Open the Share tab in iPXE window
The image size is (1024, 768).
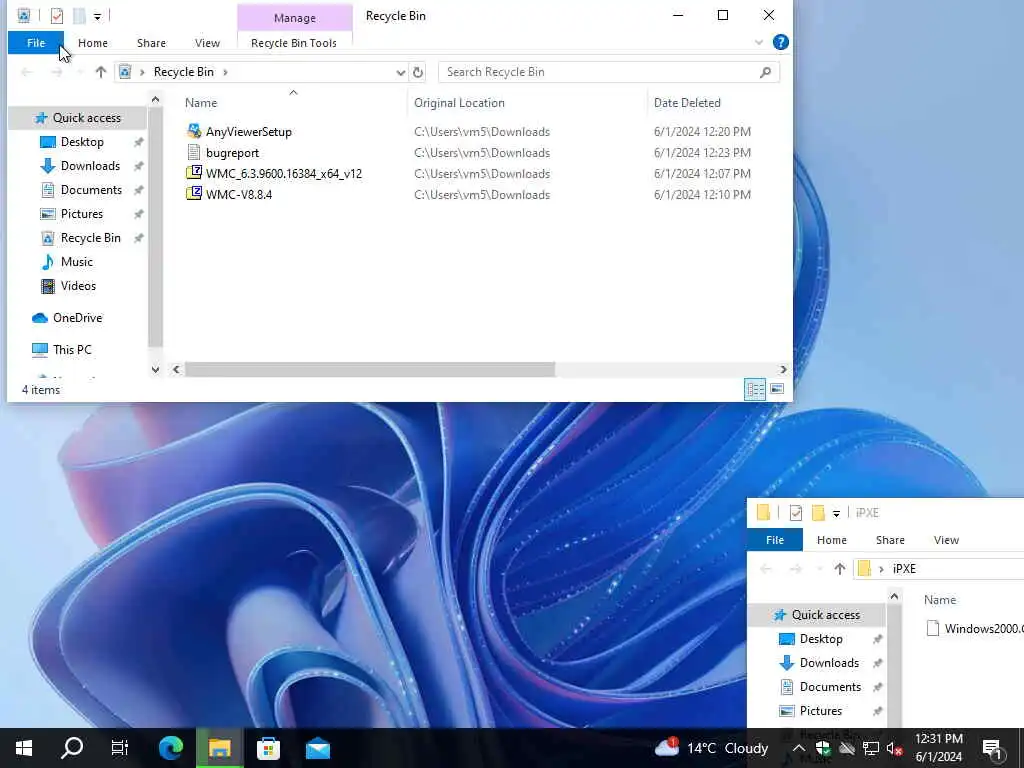pyautogui.click(x=890, y=540)
